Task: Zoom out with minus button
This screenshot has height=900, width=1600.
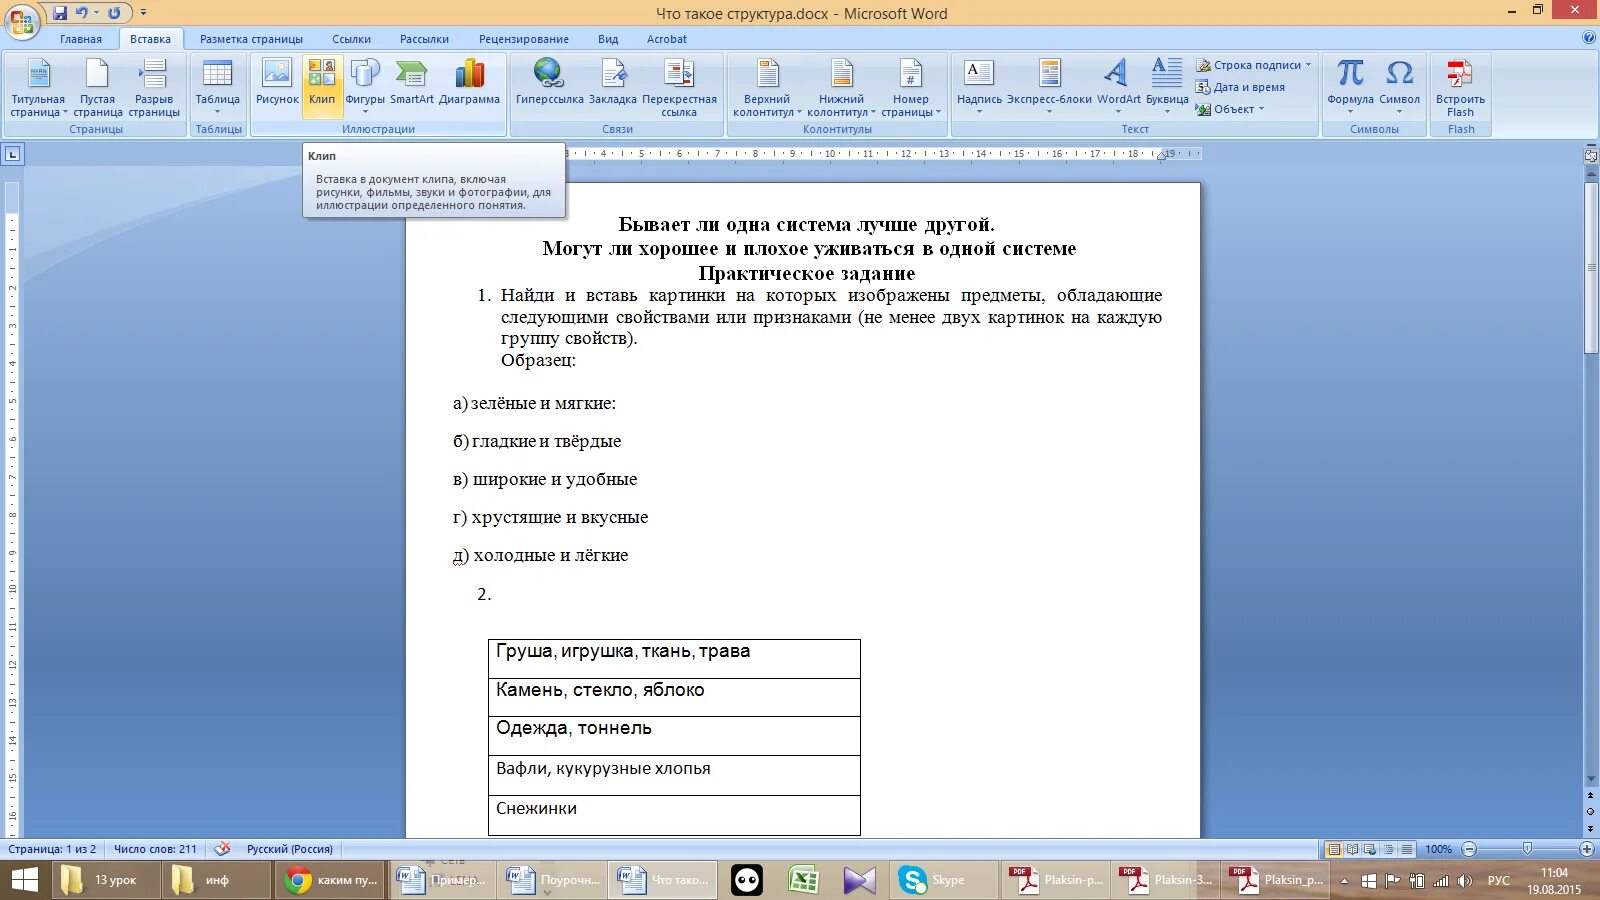Action: 1469,849
